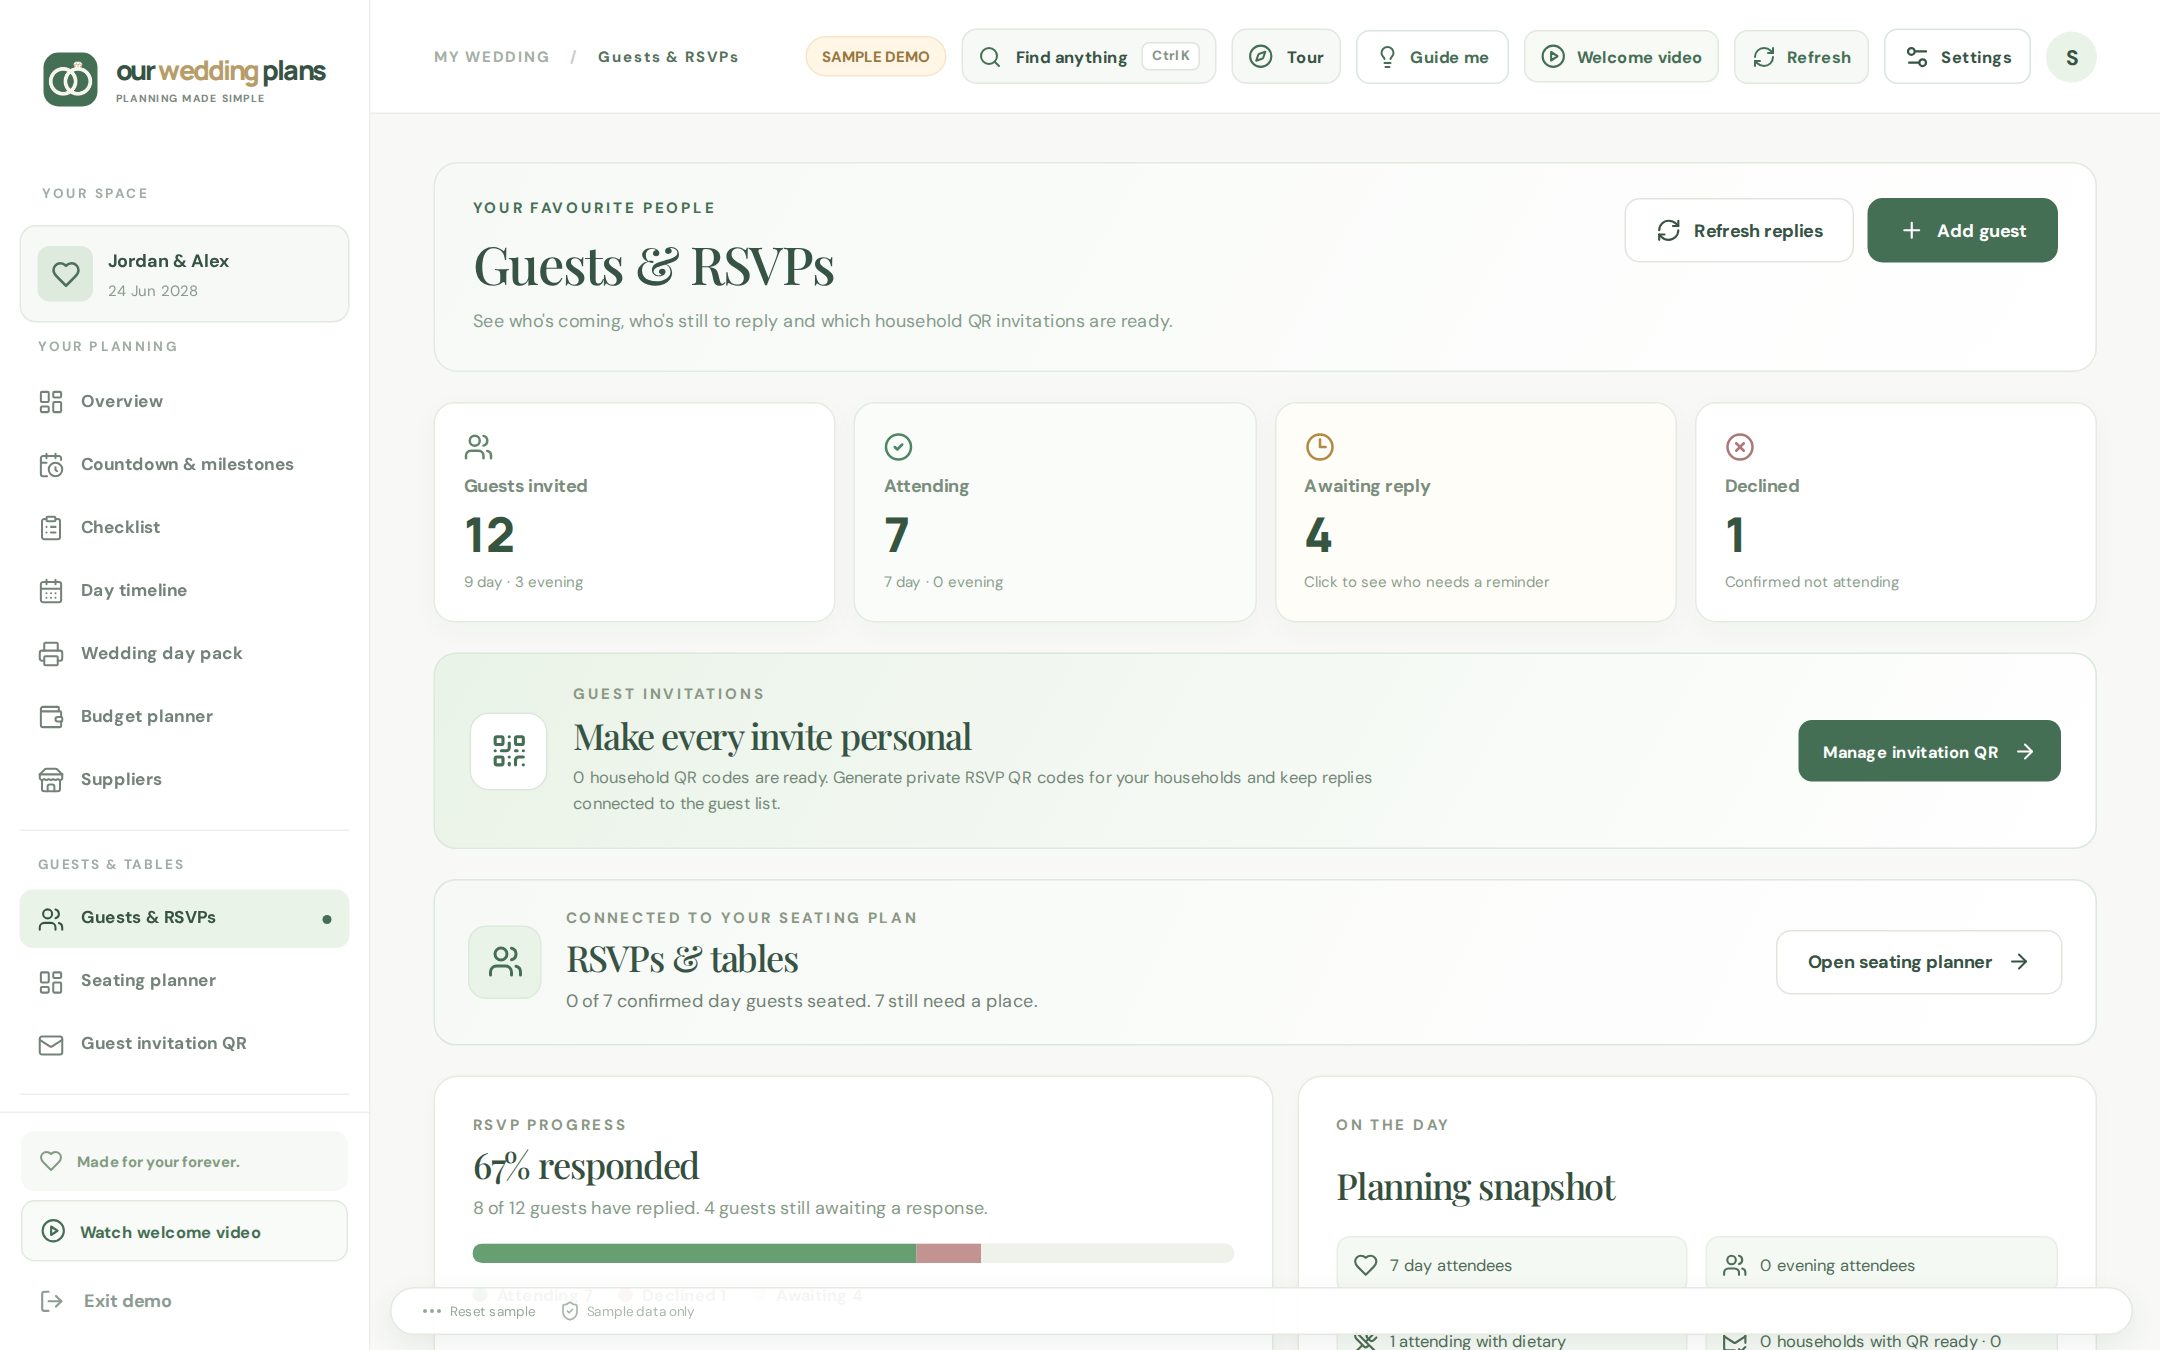This screenshot has height=1350, width=2160.
Task: Click Manage invitation QR button
Action: tap(1929, 751)
